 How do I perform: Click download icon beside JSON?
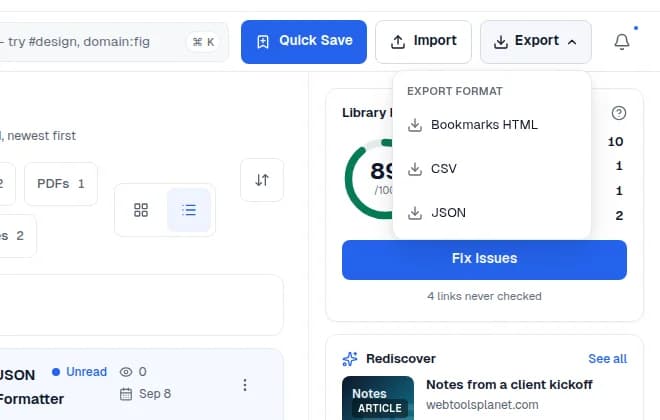(415, 213)
